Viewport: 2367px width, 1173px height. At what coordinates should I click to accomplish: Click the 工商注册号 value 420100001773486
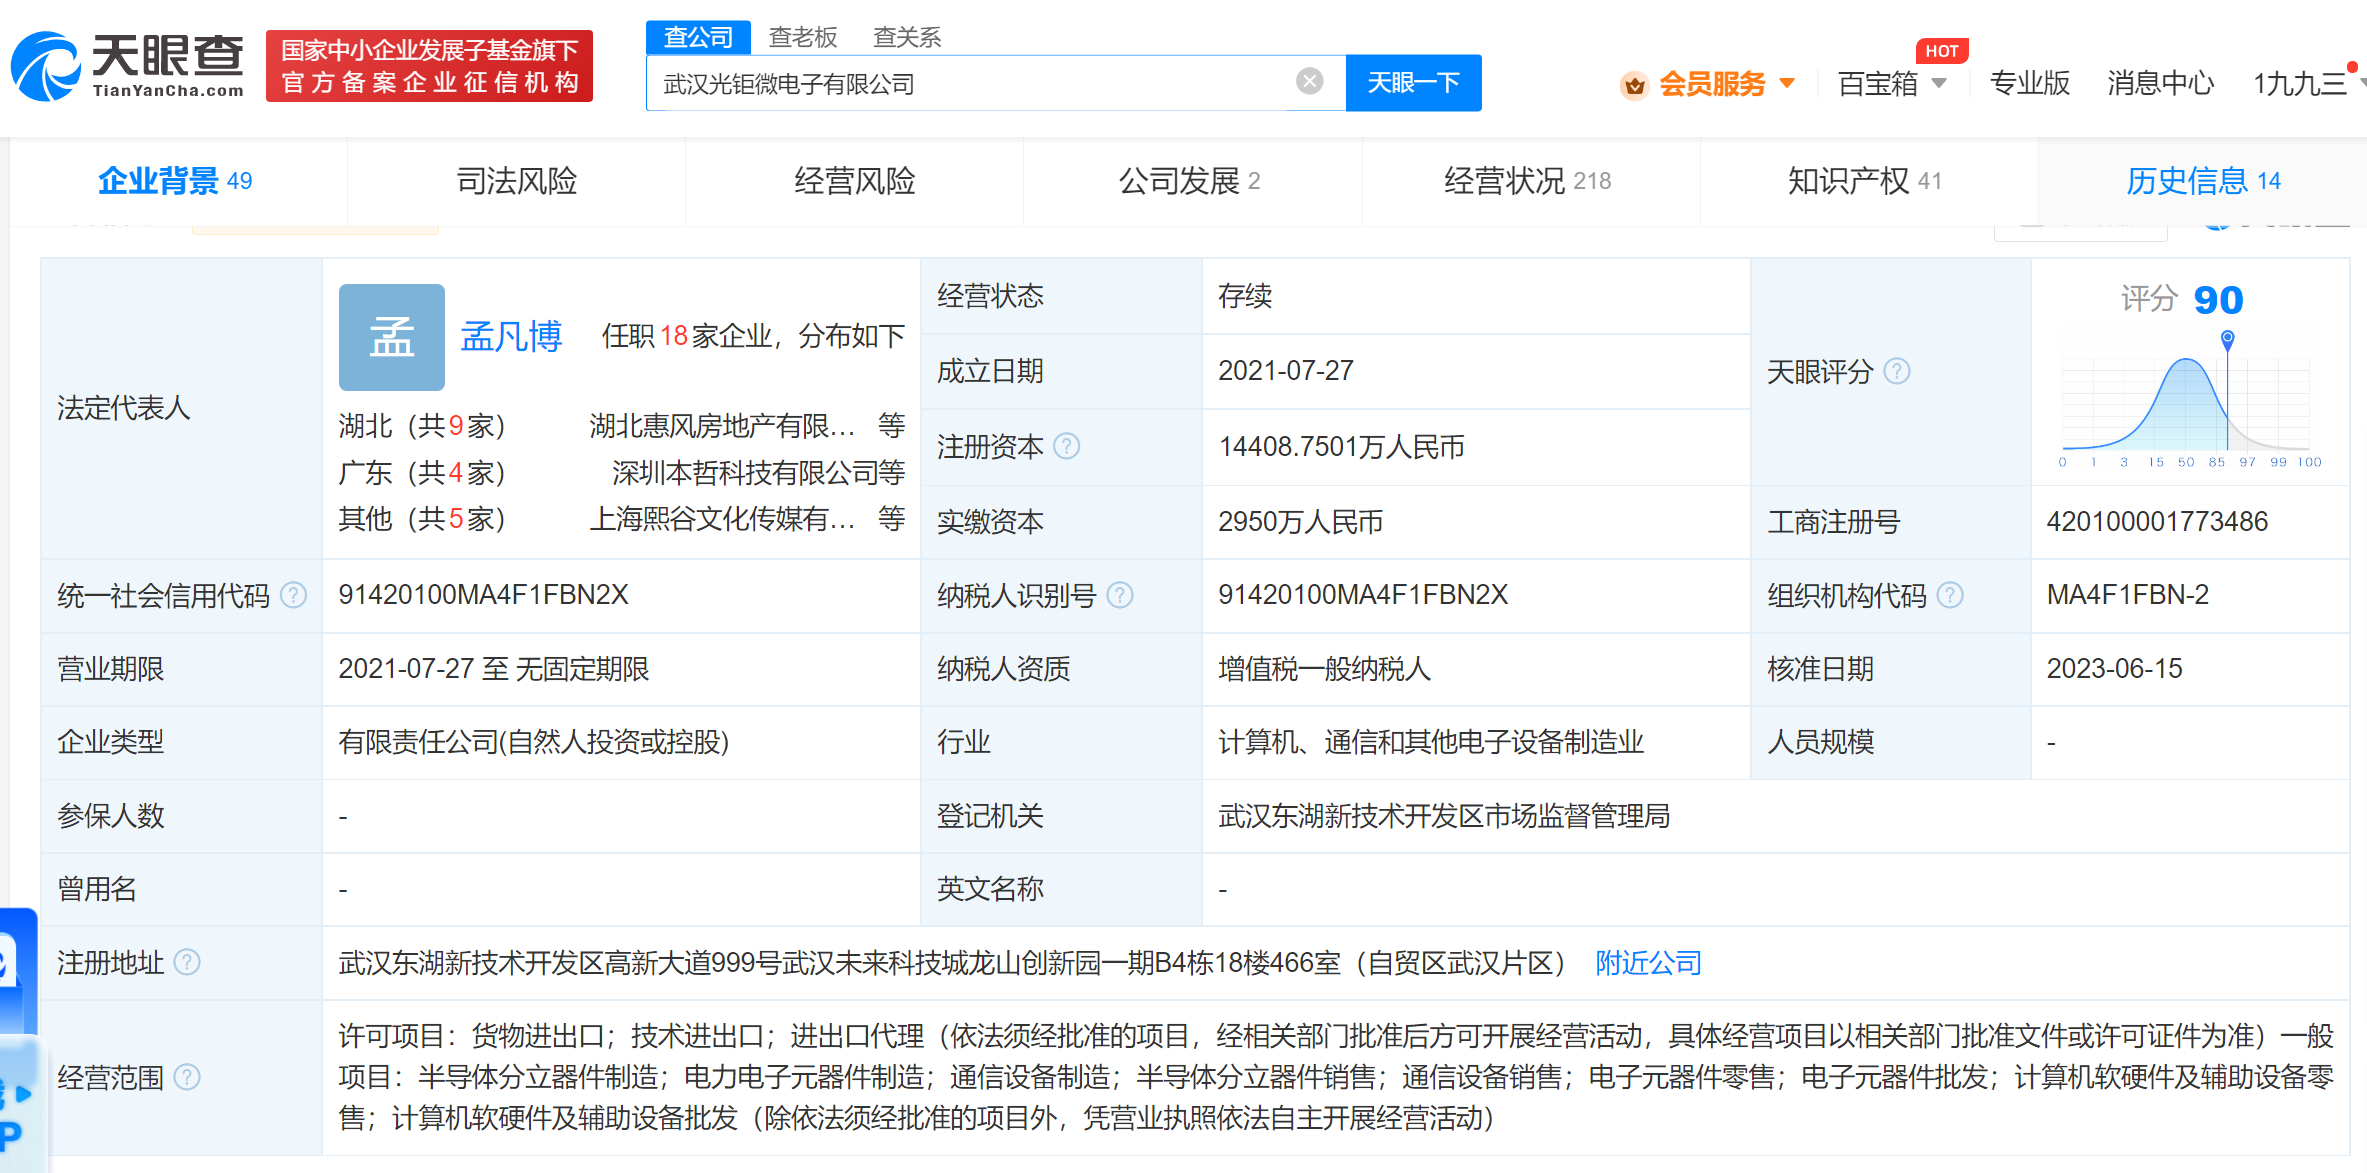[2157, 521]
